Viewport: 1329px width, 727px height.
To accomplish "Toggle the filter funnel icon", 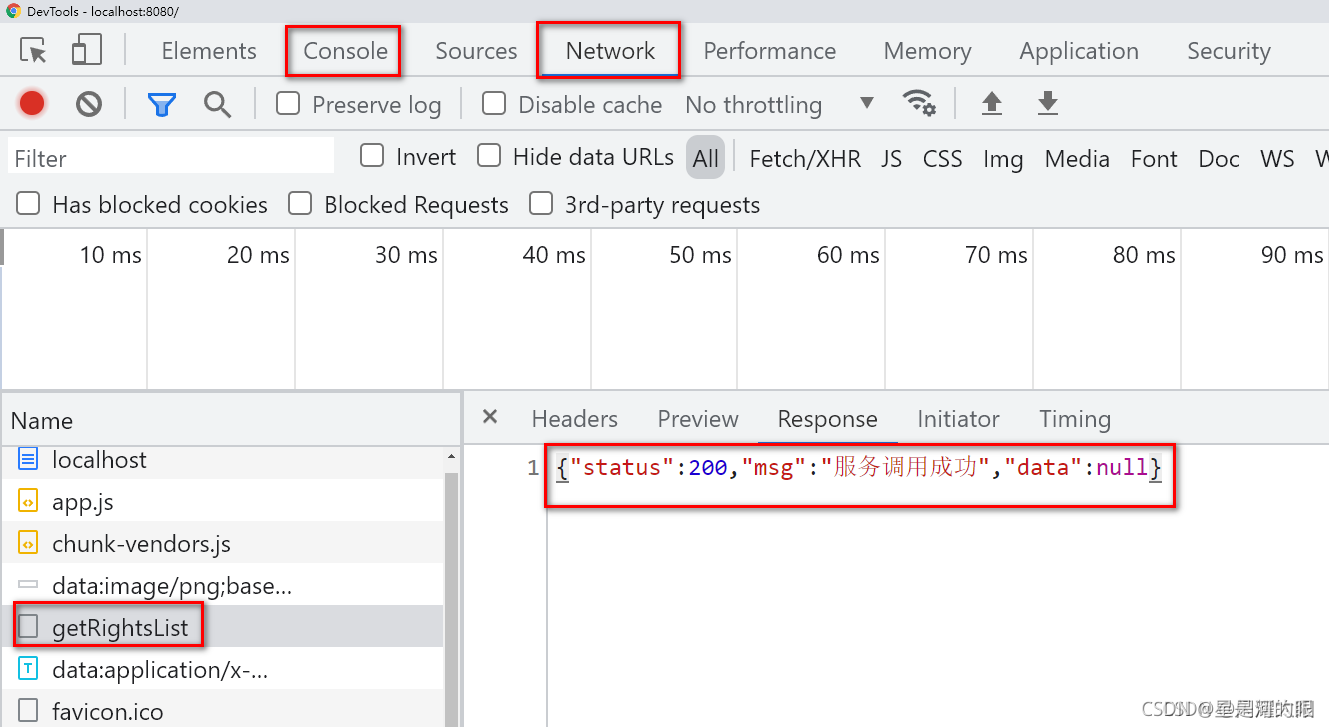I will pyautogui.click(x=162, y=104).
